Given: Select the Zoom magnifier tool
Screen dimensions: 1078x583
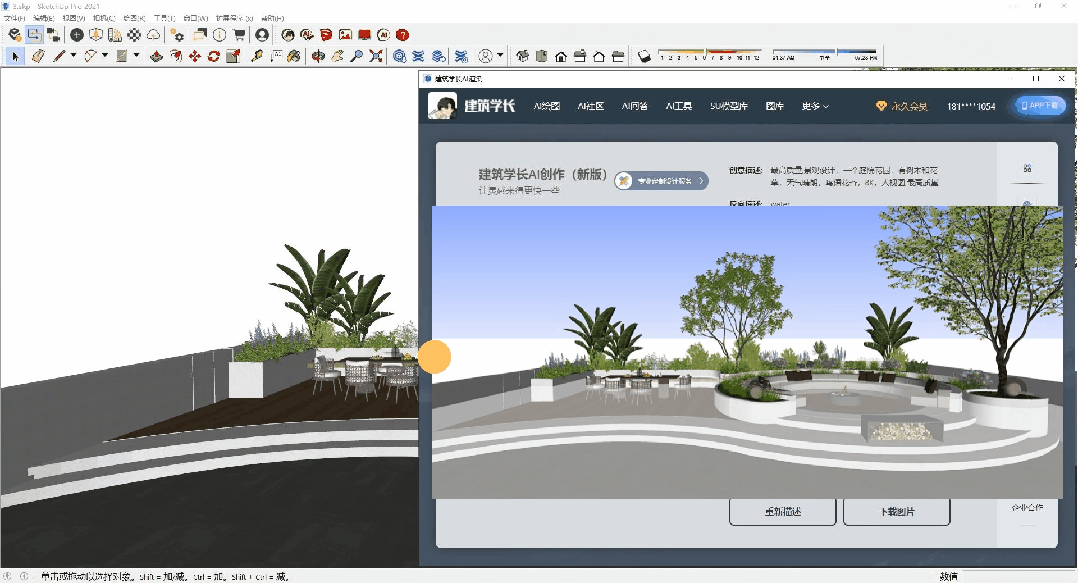Looking at the screenshot, I should 356,56.
